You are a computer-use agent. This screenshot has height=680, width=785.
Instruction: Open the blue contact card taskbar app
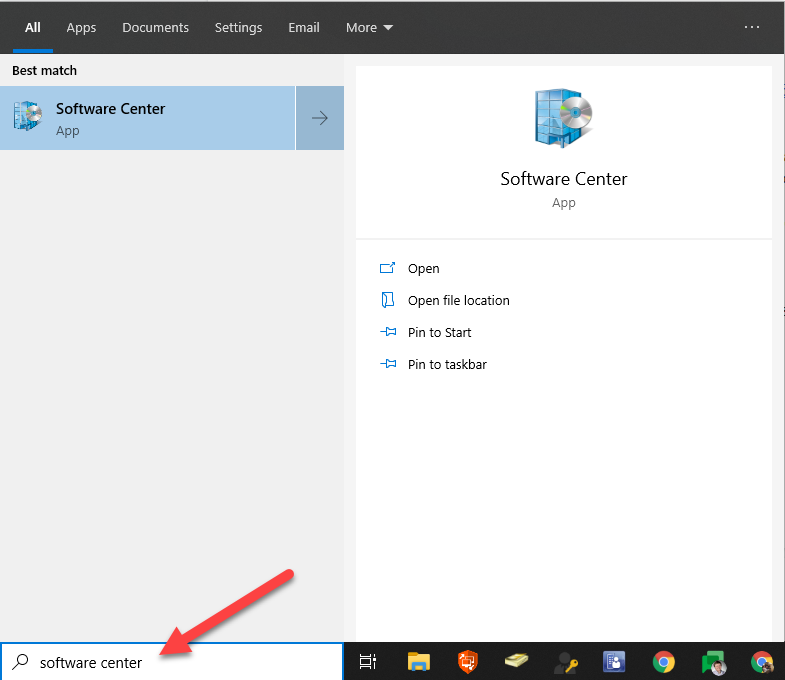click(614, 662)
